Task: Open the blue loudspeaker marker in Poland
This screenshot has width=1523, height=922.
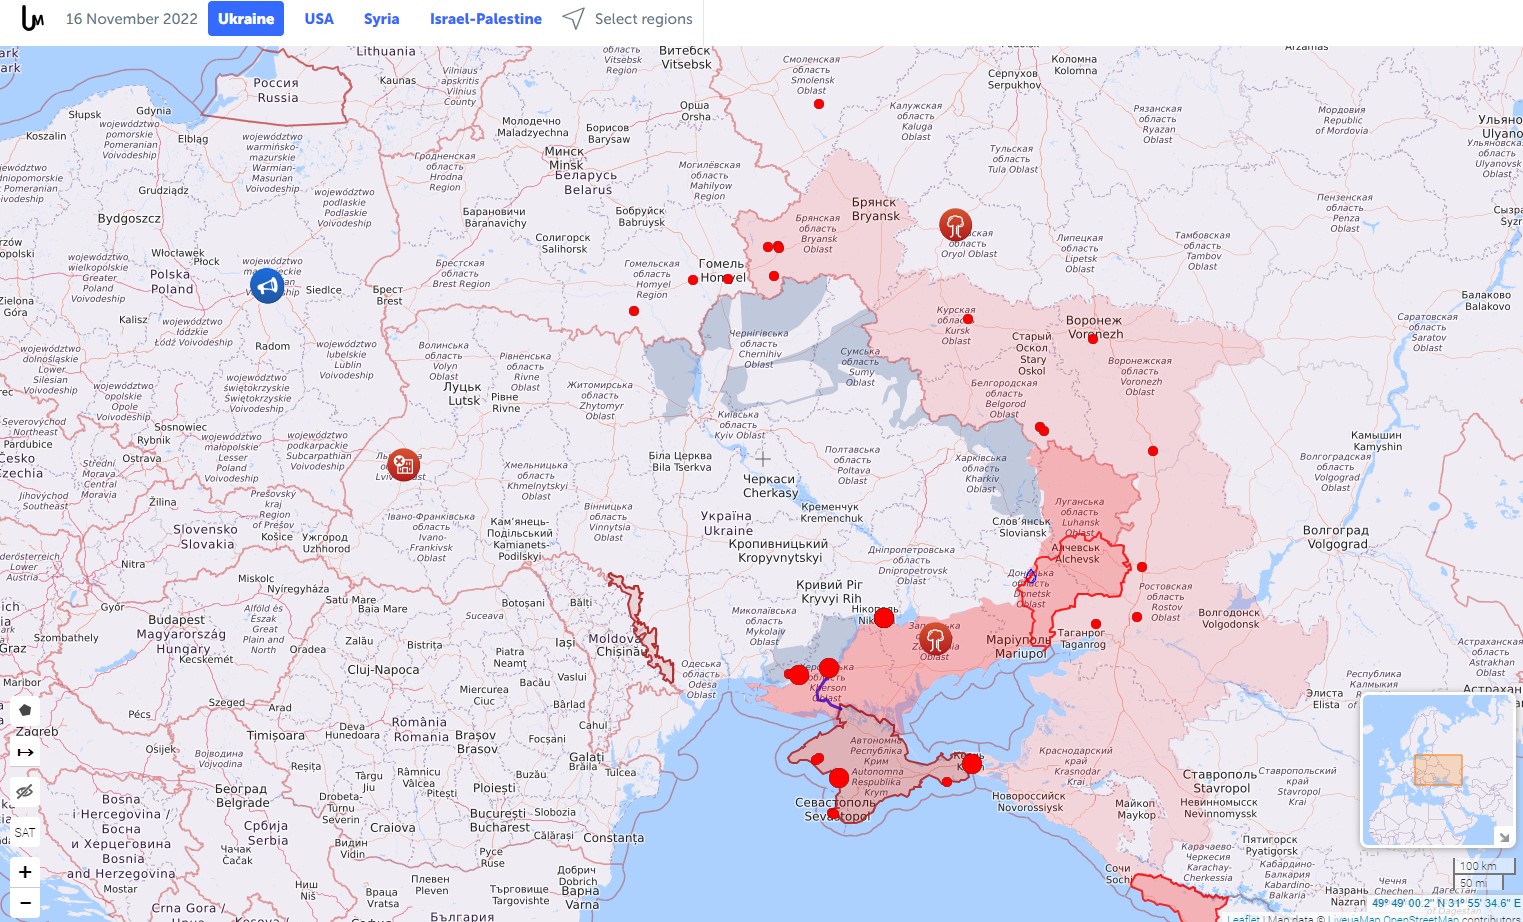Action: pos(267,286)
